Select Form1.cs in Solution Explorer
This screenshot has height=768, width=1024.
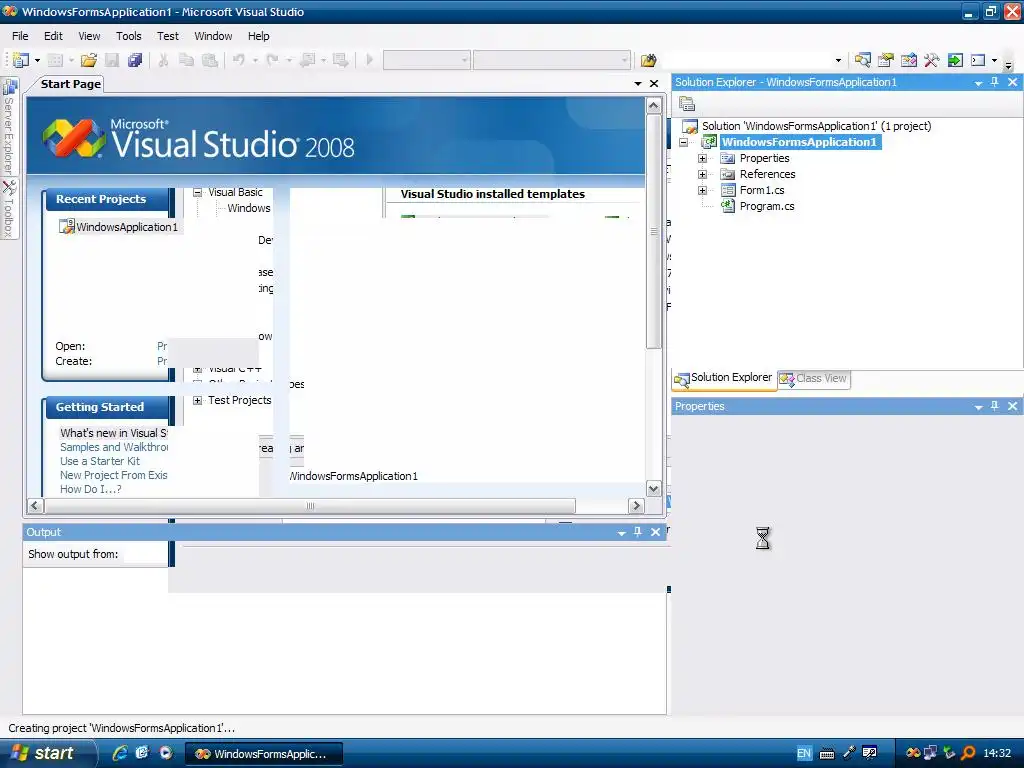[762, 190]
